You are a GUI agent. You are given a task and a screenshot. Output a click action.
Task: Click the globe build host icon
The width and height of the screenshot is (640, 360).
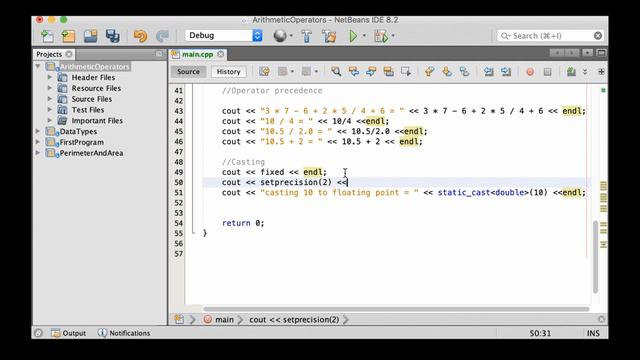pyautogui.click(x=280, y=36)
